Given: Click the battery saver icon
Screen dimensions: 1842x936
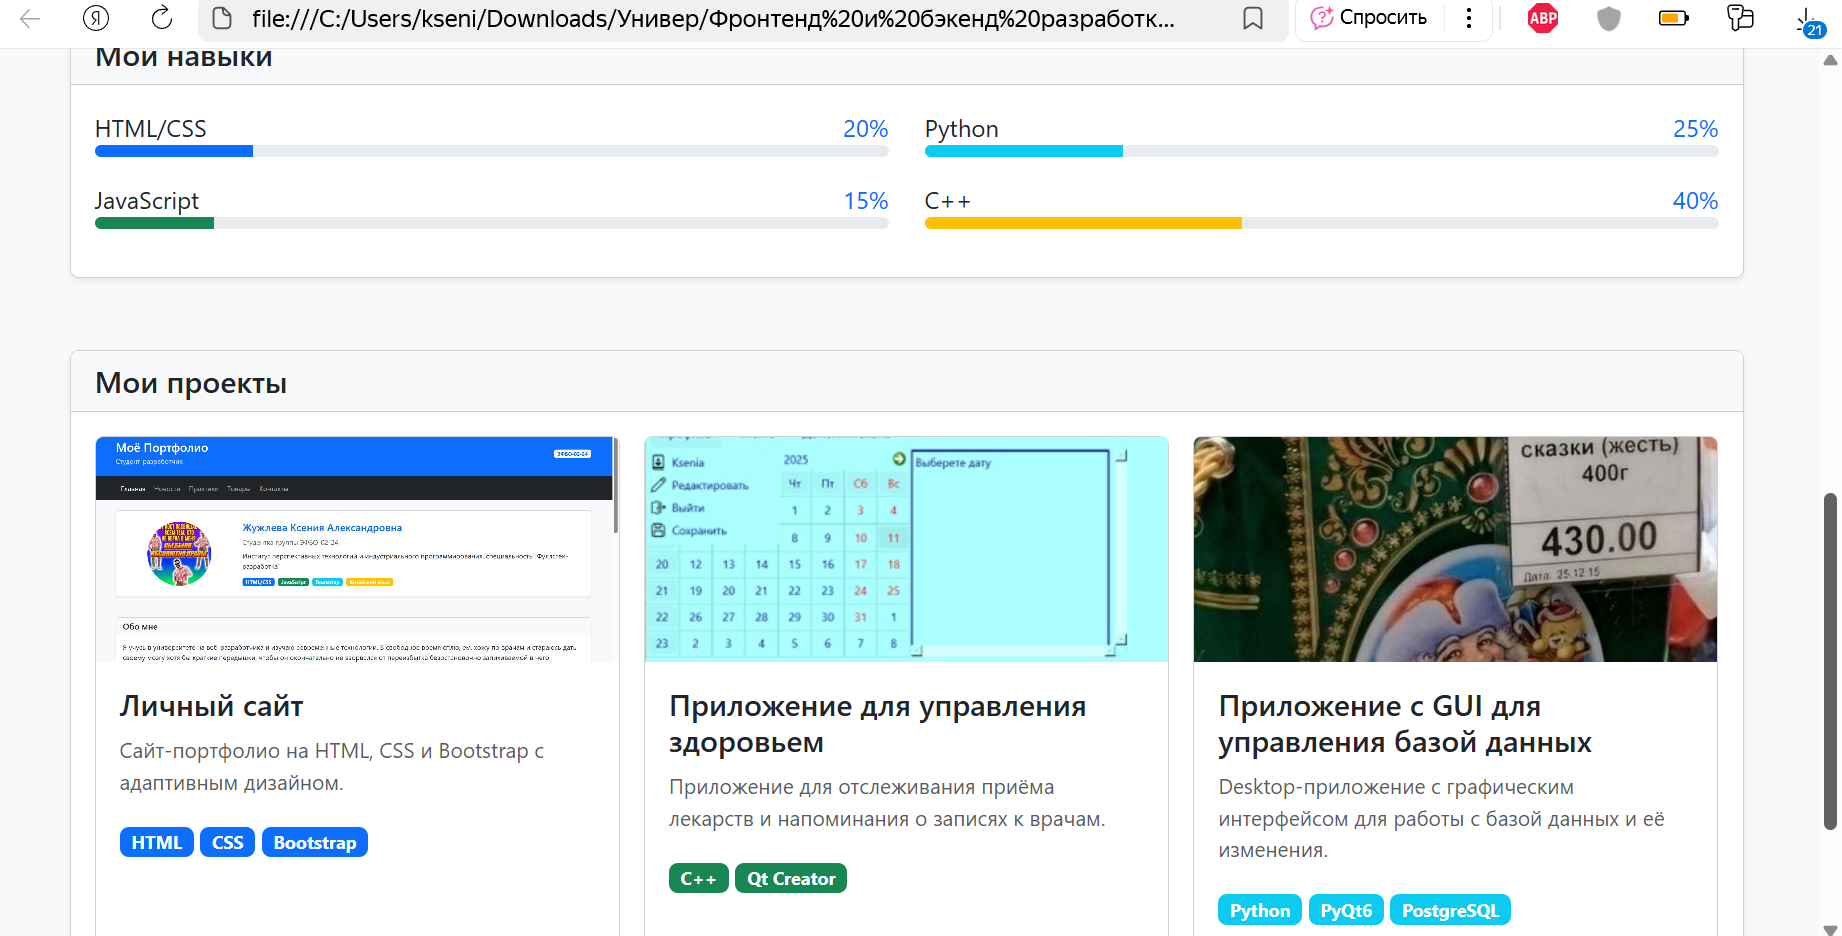Looking at the screenshot, I should click(x=1673, y=18).
